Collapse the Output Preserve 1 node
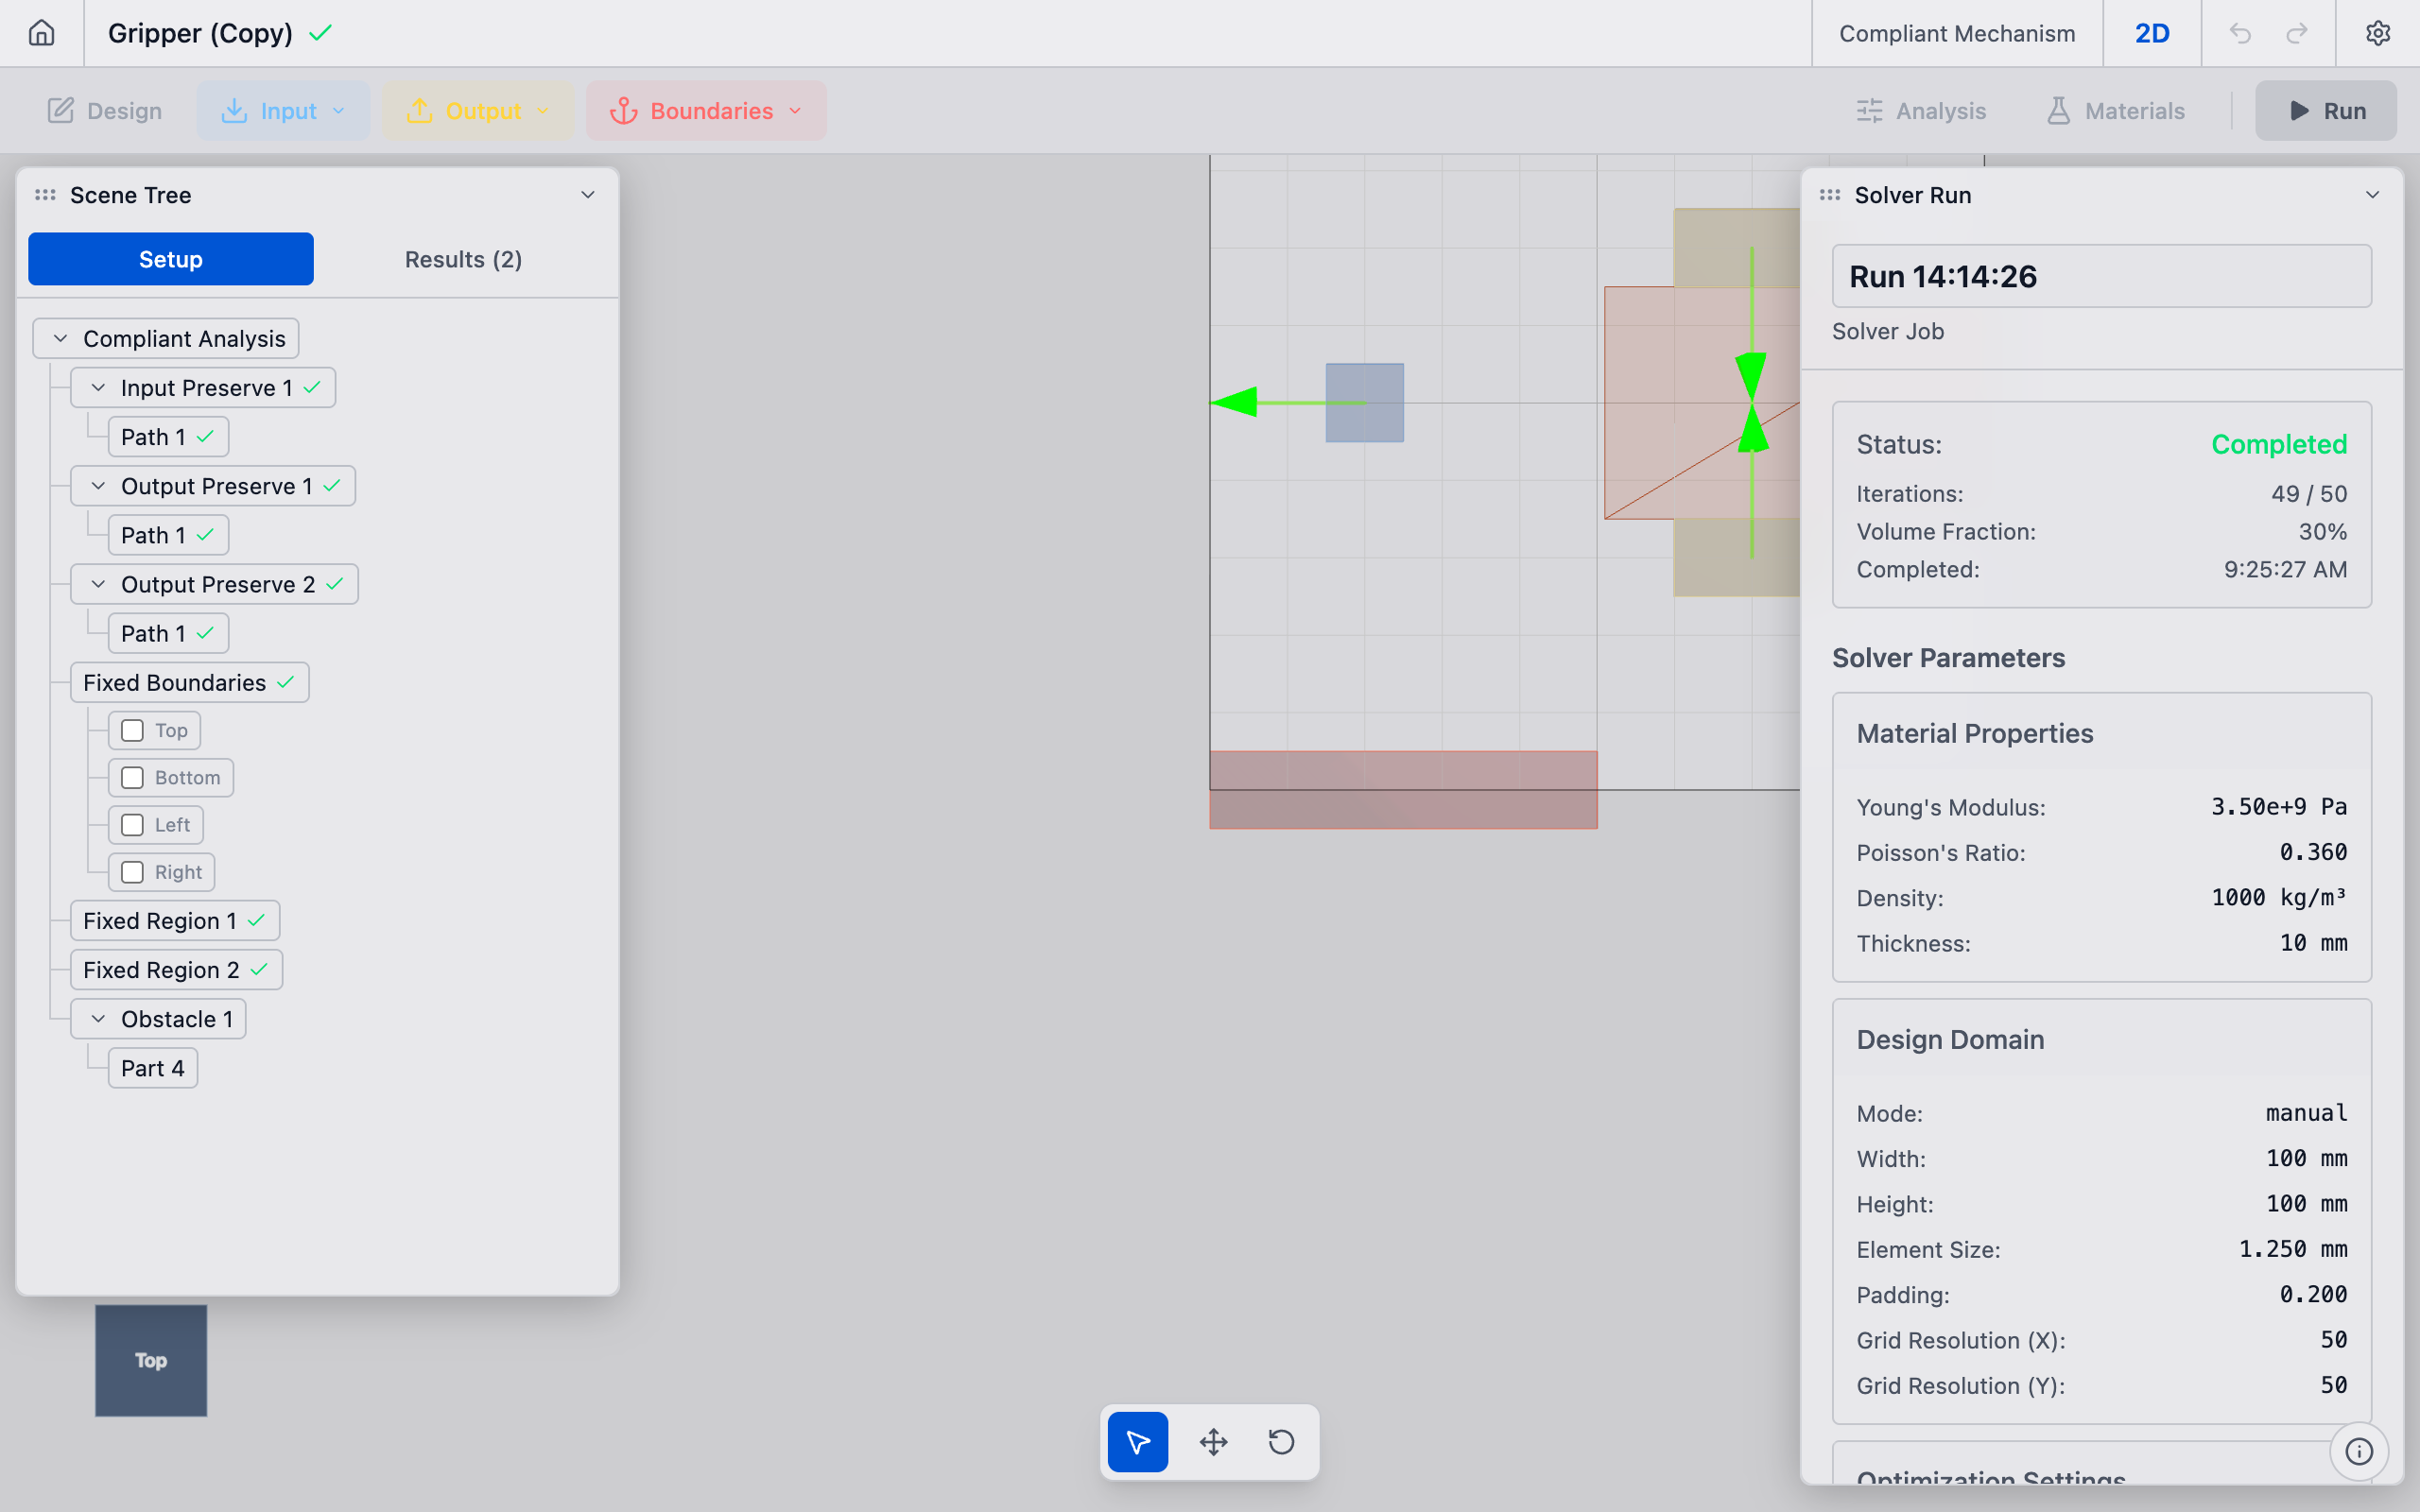2420x1512 pixels. click(98, 486)
